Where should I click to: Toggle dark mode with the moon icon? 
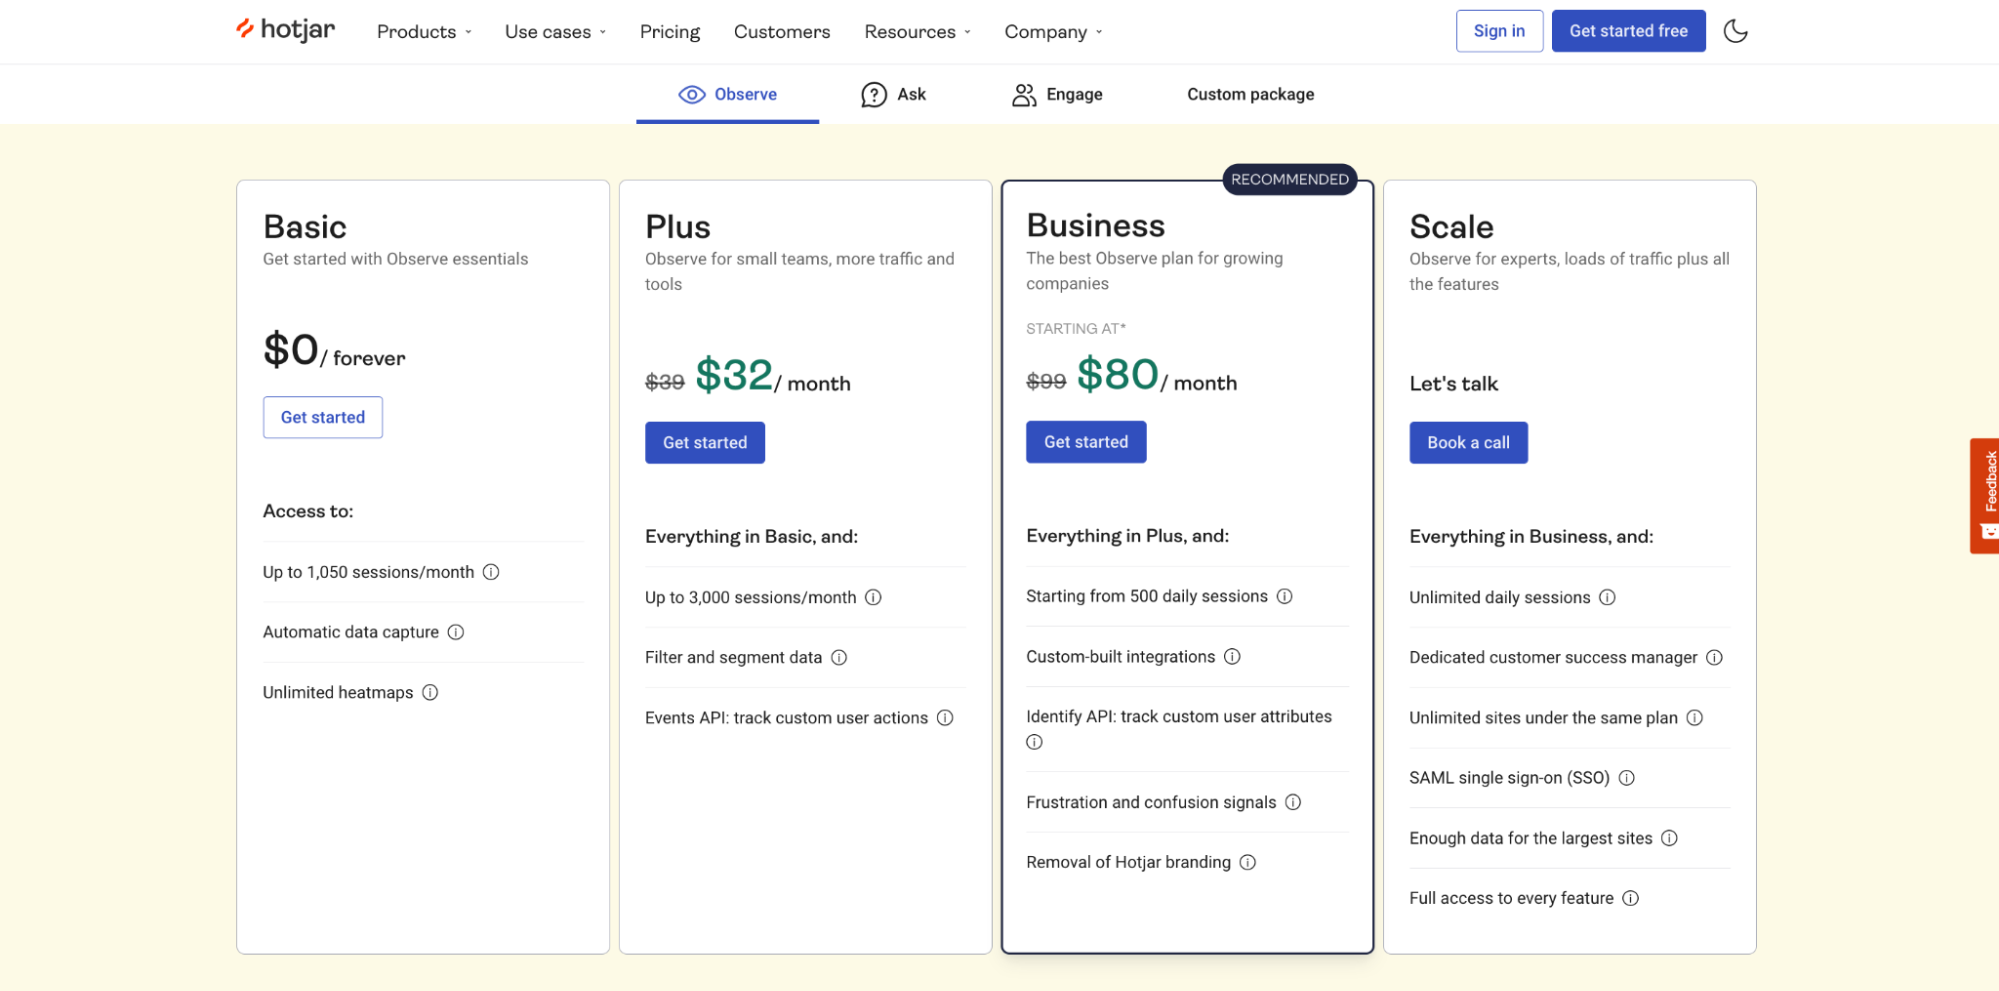(x=1735, y=31)
